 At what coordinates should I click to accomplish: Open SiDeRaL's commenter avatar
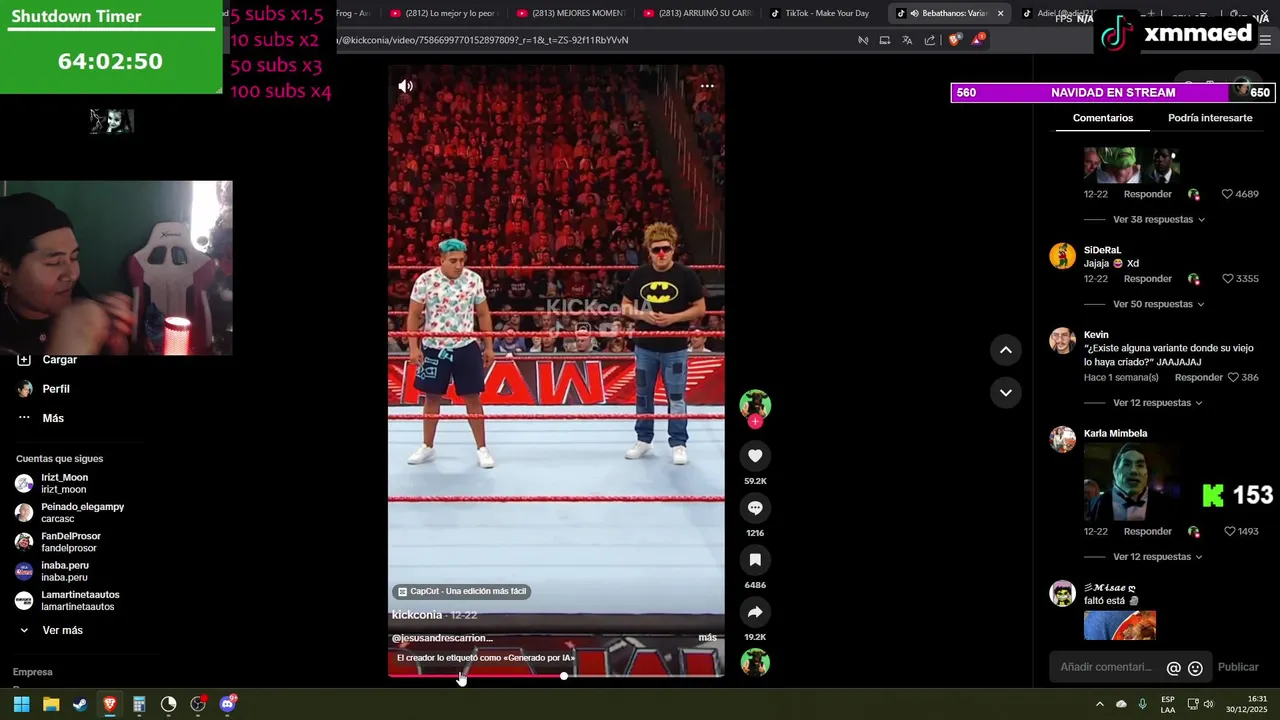1062,256
